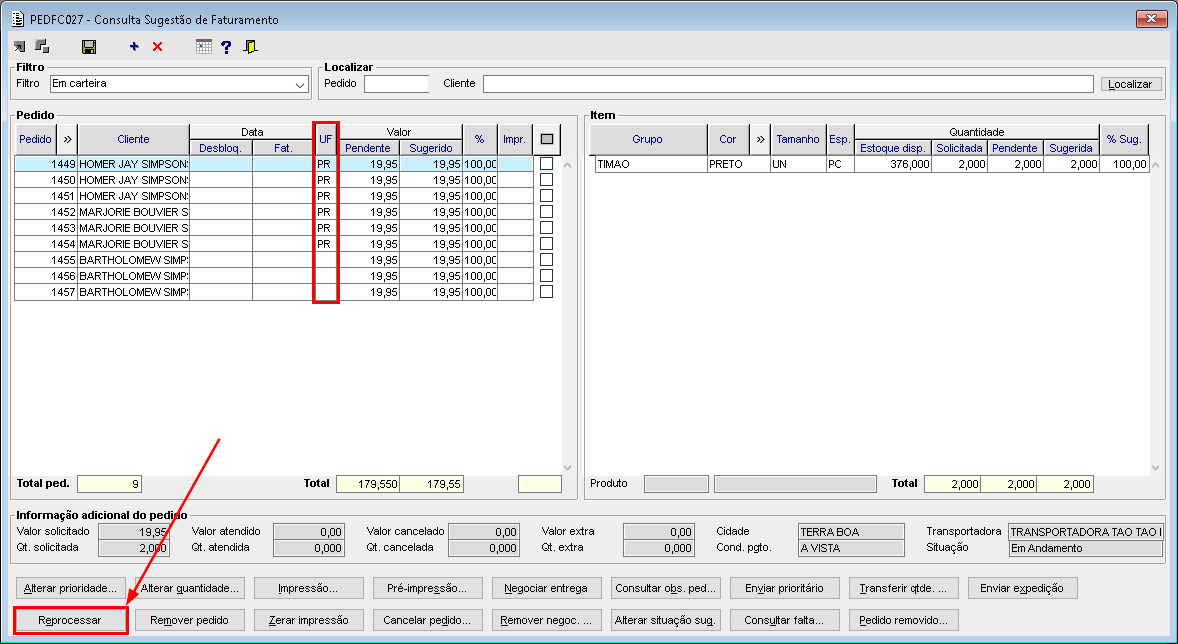Click the Reprocessar button
The height and width of the screenshot is (644, 1178).
coord(70,620)
